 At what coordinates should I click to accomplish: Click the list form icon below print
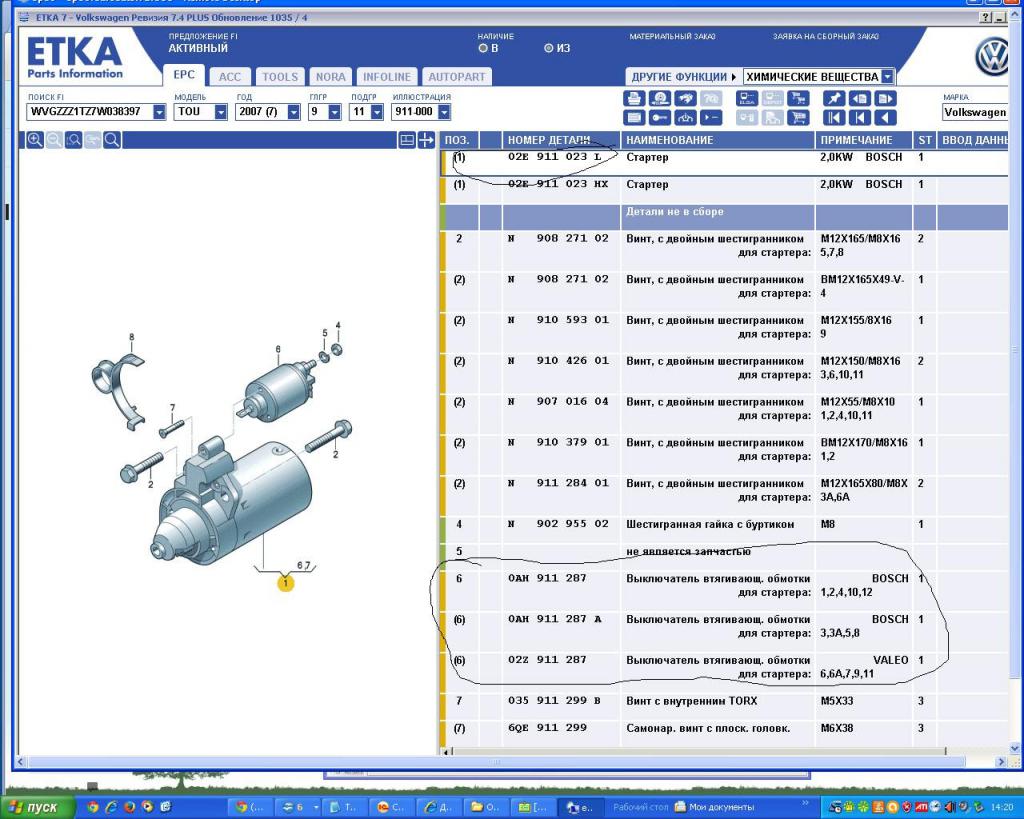[x=634, y=118]
